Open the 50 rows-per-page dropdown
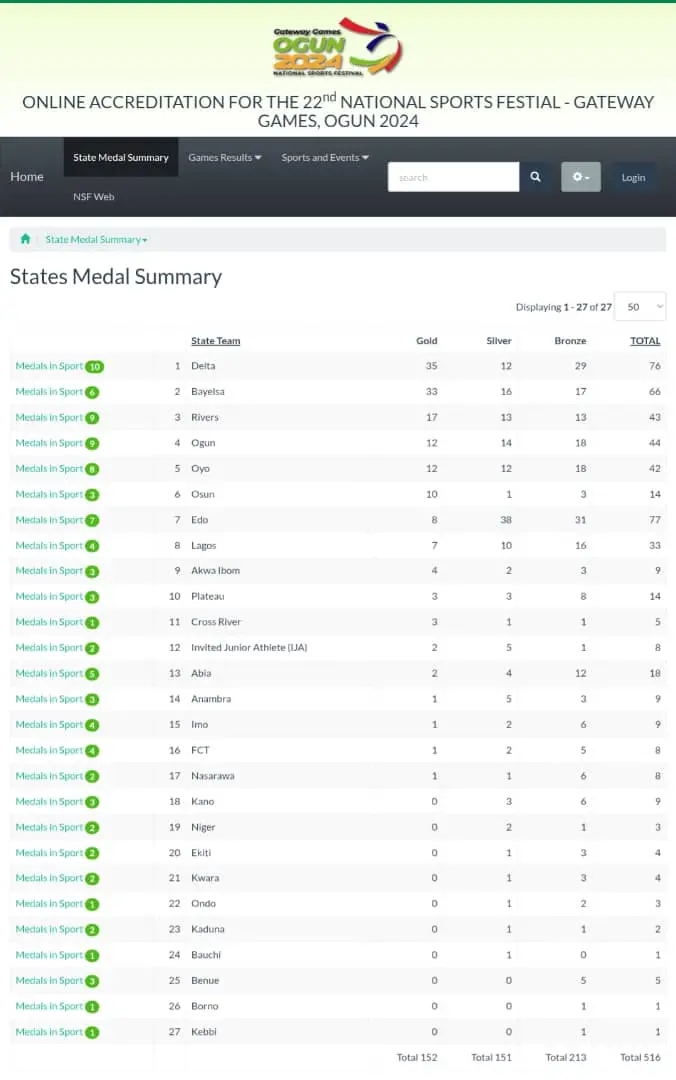The width and height of the screenshot is (676, 1080). tap(640, 307)
